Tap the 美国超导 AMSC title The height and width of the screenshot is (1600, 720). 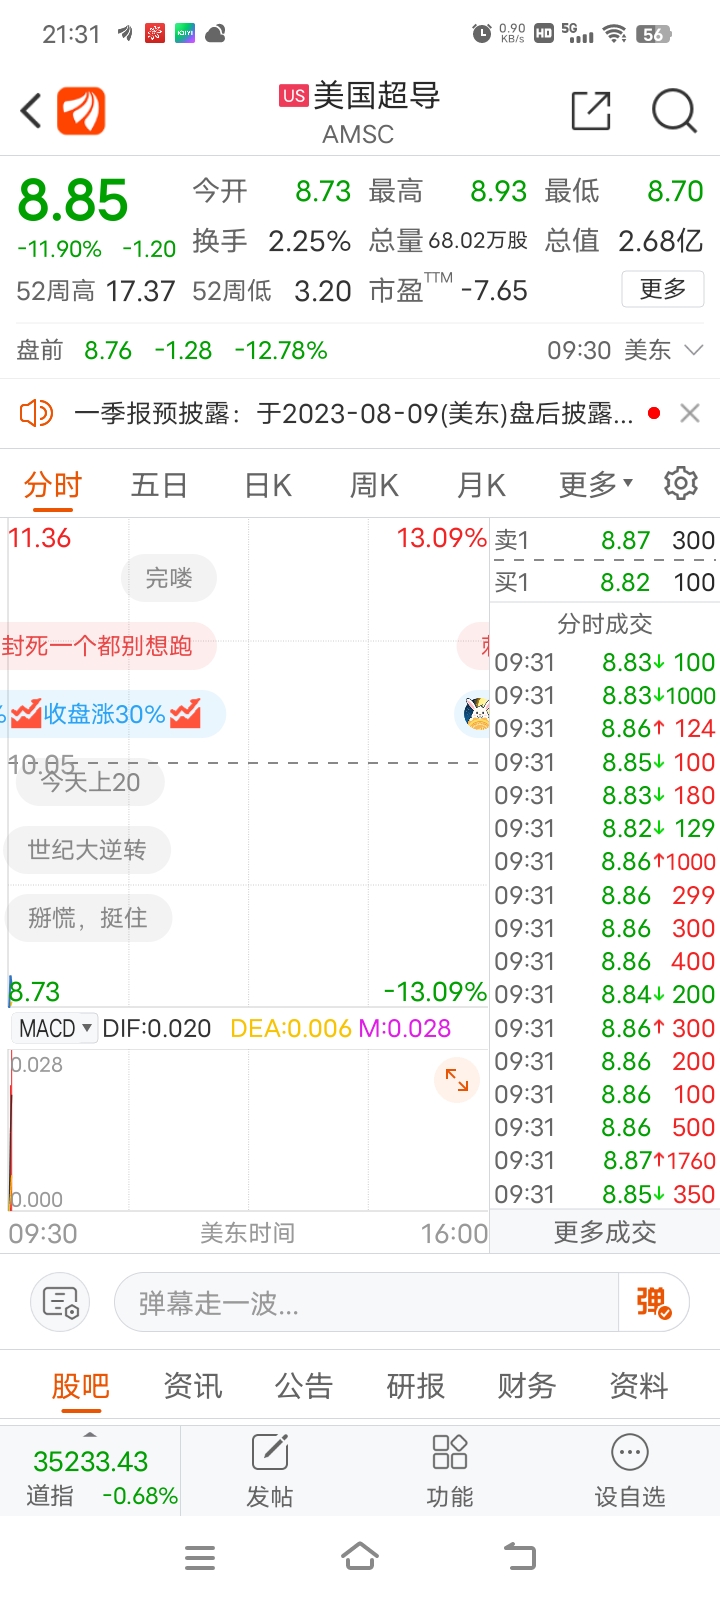coord(358,112)
